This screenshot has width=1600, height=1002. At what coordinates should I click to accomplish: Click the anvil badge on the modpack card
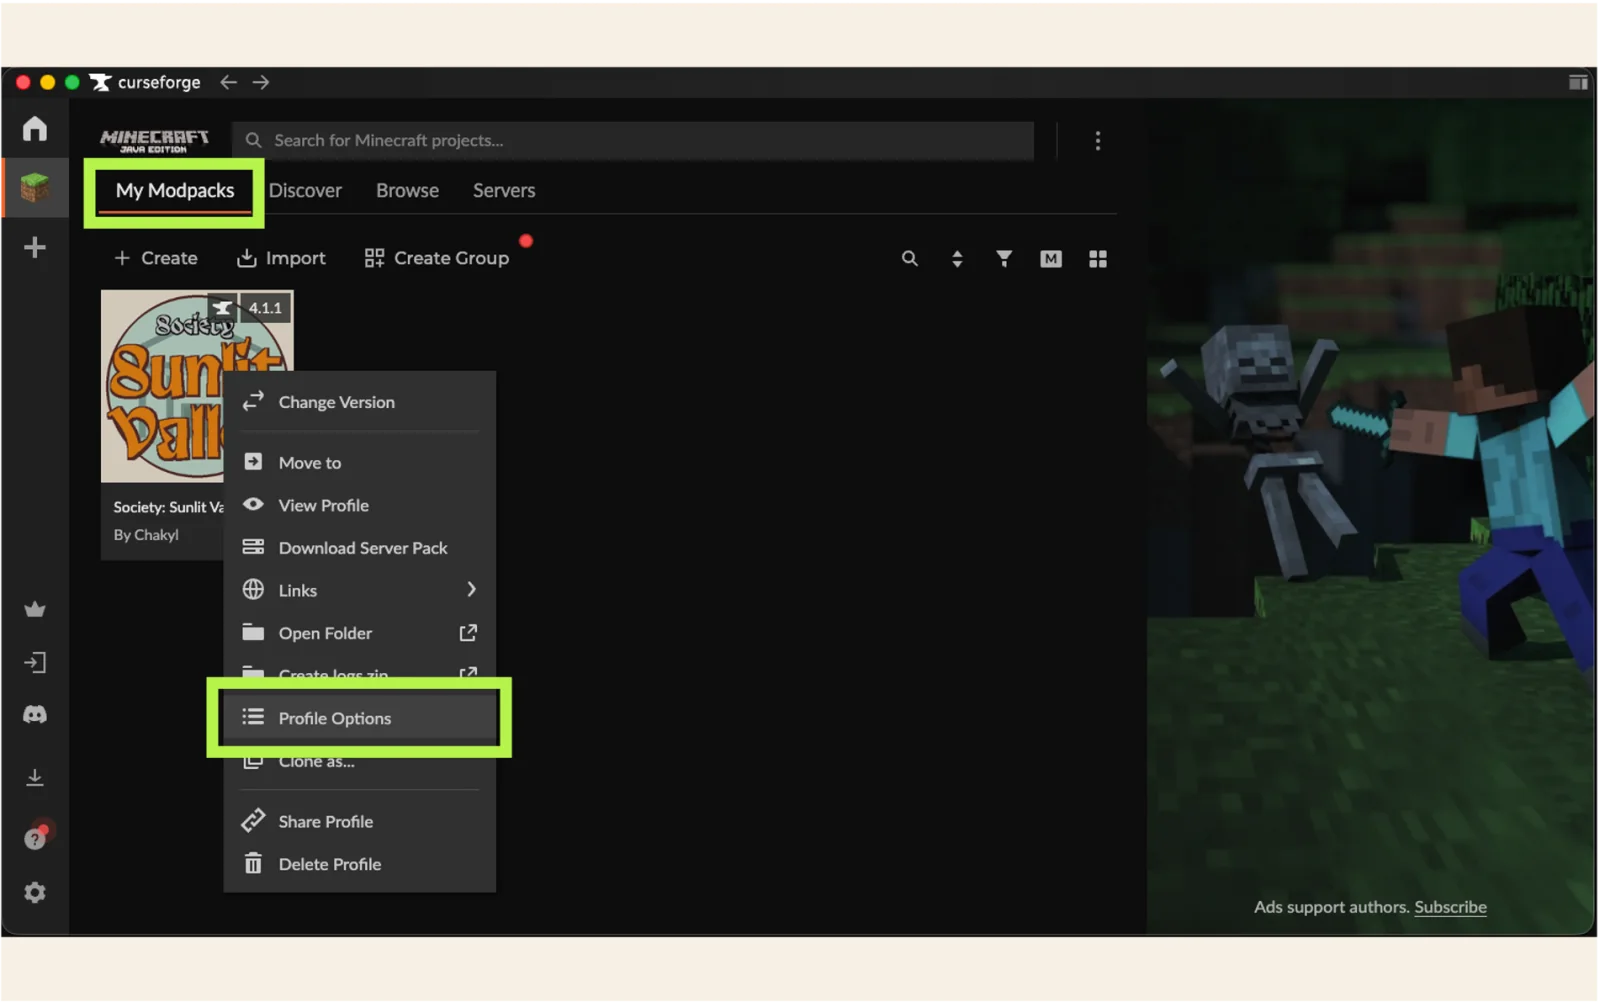[222, 308]
